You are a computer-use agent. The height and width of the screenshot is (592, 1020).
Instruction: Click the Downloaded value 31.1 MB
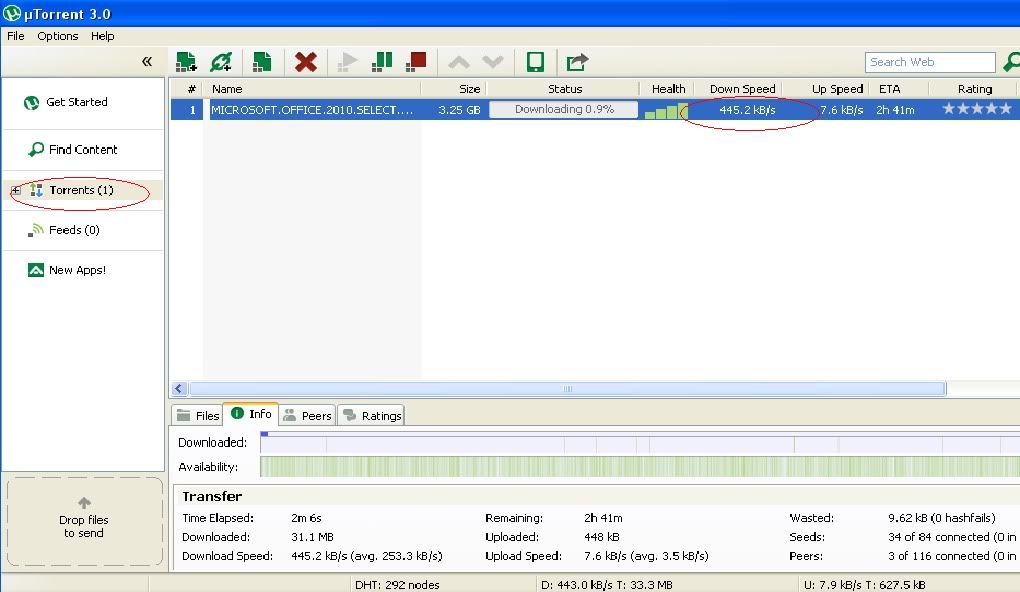coord(312,537)
